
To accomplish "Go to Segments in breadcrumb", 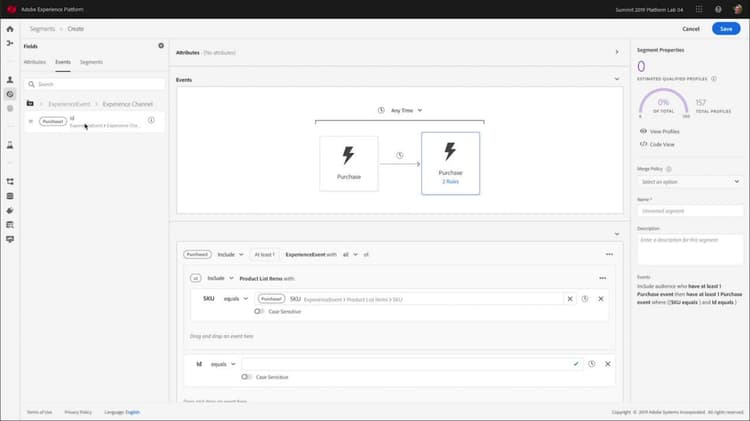I will [x=42, y=29].
